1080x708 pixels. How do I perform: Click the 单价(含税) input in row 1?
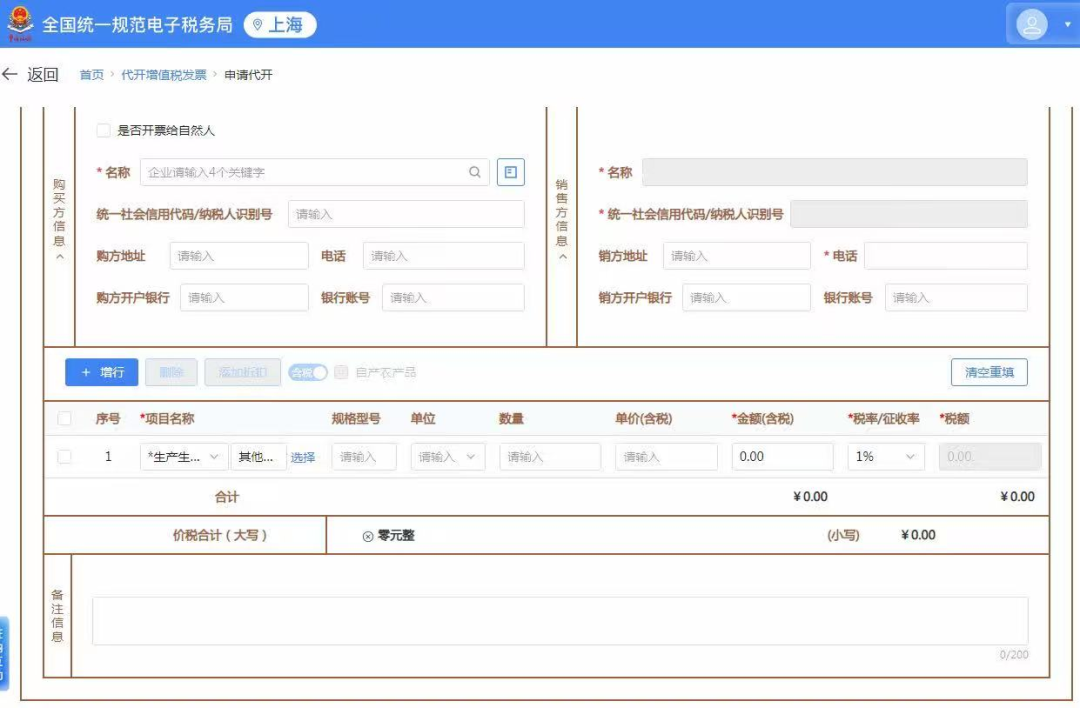[666, 457]
